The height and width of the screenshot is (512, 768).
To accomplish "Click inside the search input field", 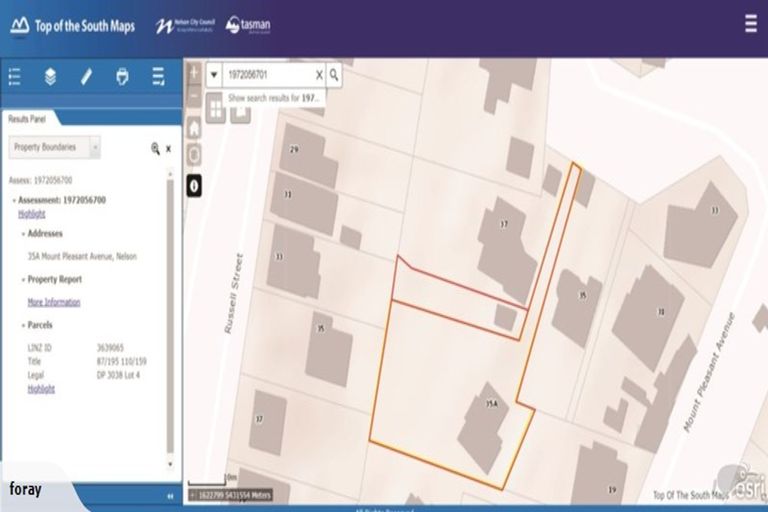I will pyautogui.click(x=268, y=75).
